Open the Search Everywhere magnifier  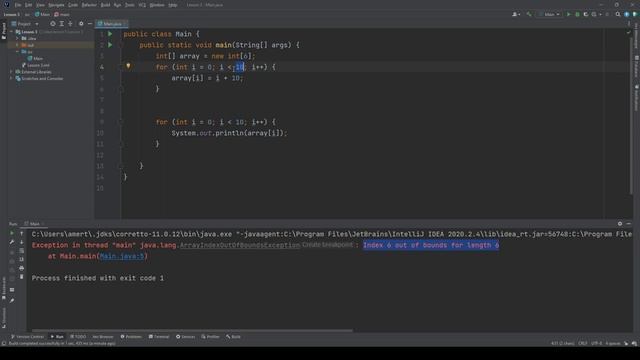pyautogui.click(x=618, y=14)
